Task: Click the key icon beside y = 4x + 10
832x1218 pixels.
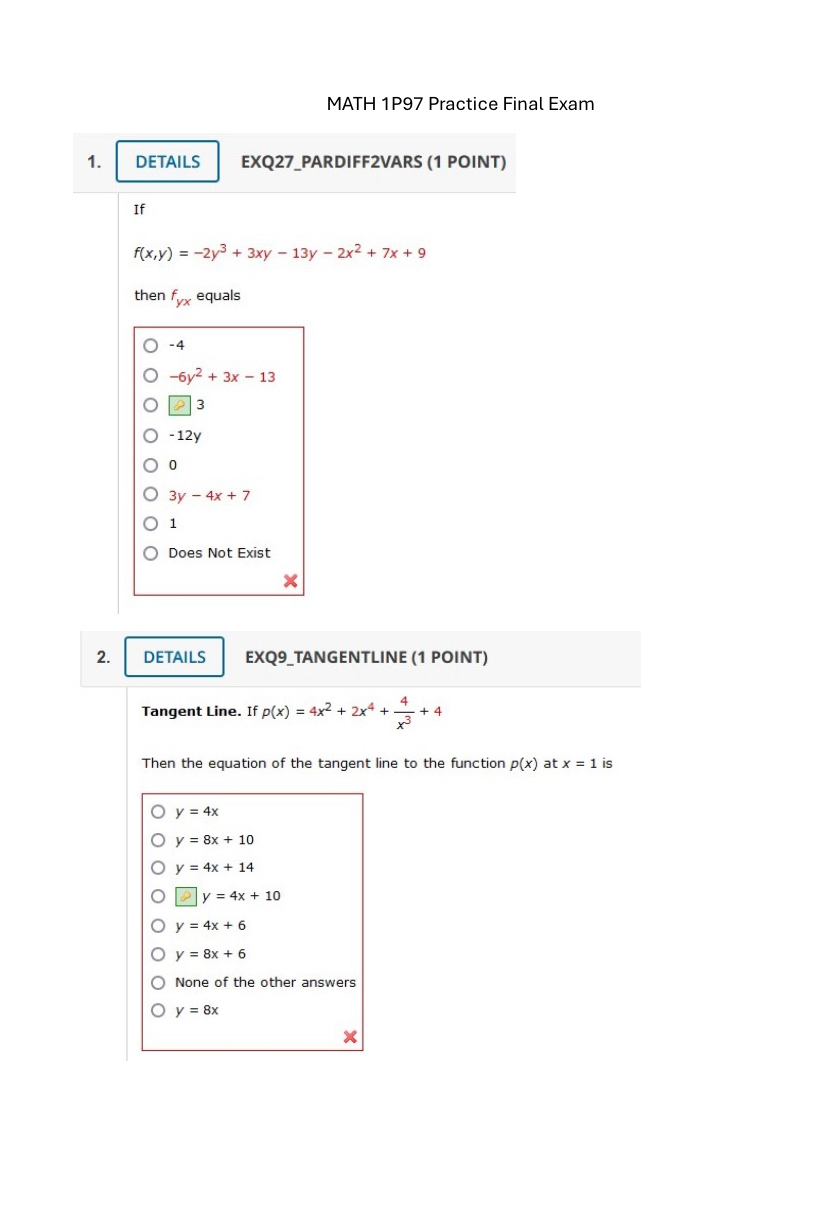Action: tap(188, 896)
